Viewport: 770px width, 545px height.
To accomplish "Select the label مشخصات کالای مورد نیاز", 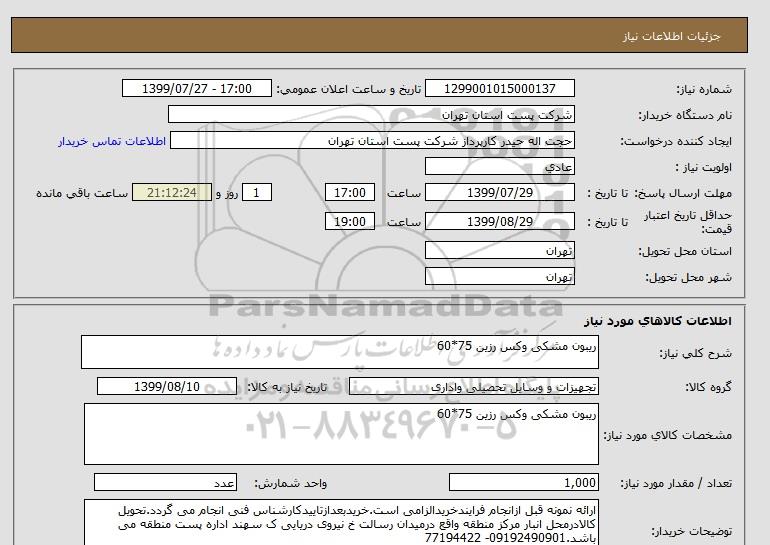I will click(667, 435).
